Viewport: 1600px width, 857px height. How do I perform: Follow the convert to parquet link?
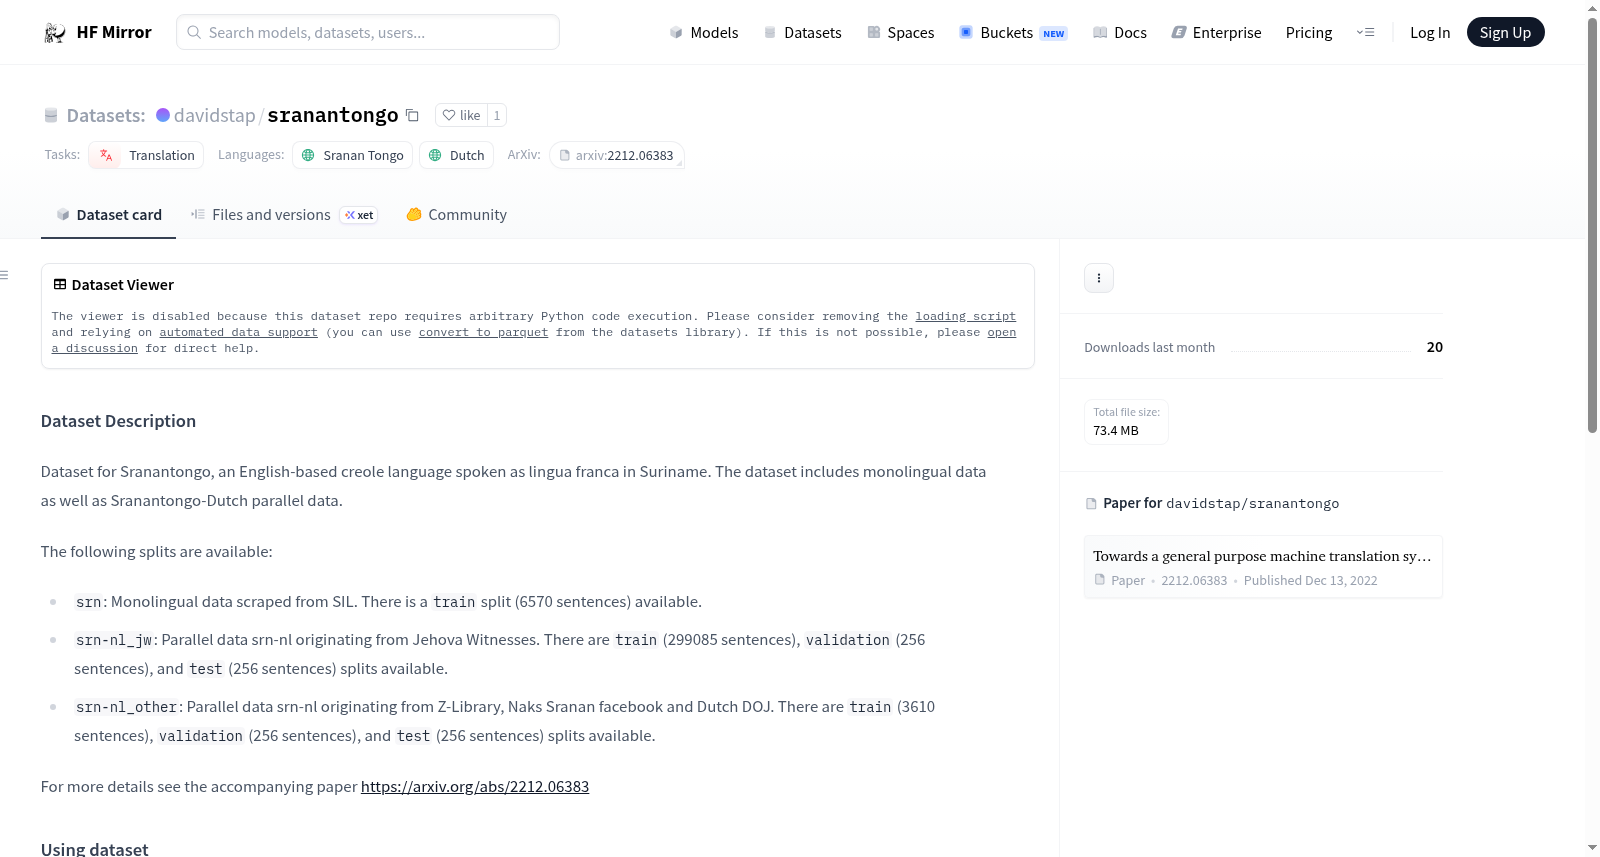pyautogui.click(x=483, y=332)
